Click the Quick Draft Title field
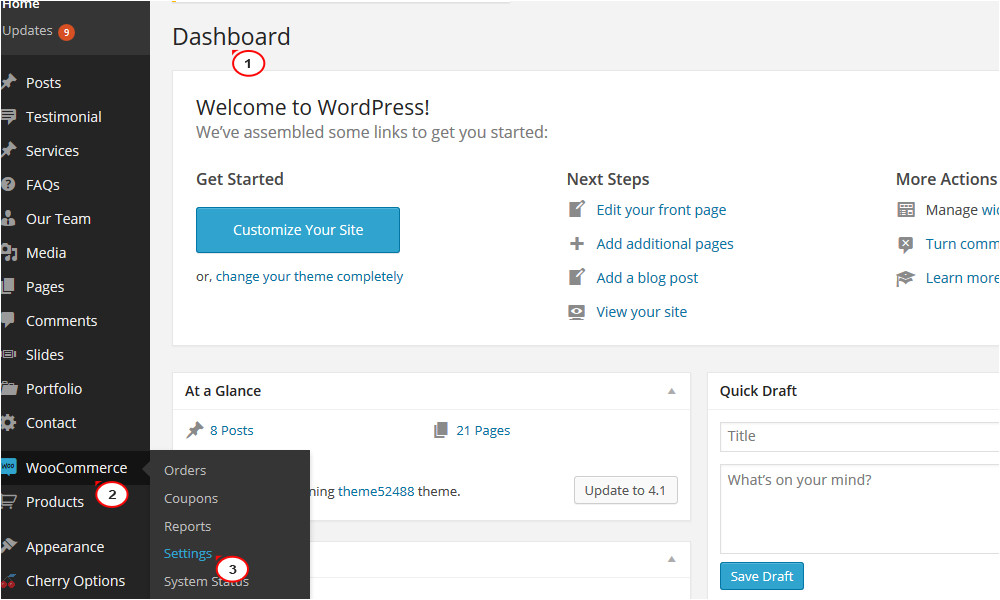Viewport: 1000px width, 600px height. pos(858,436)
